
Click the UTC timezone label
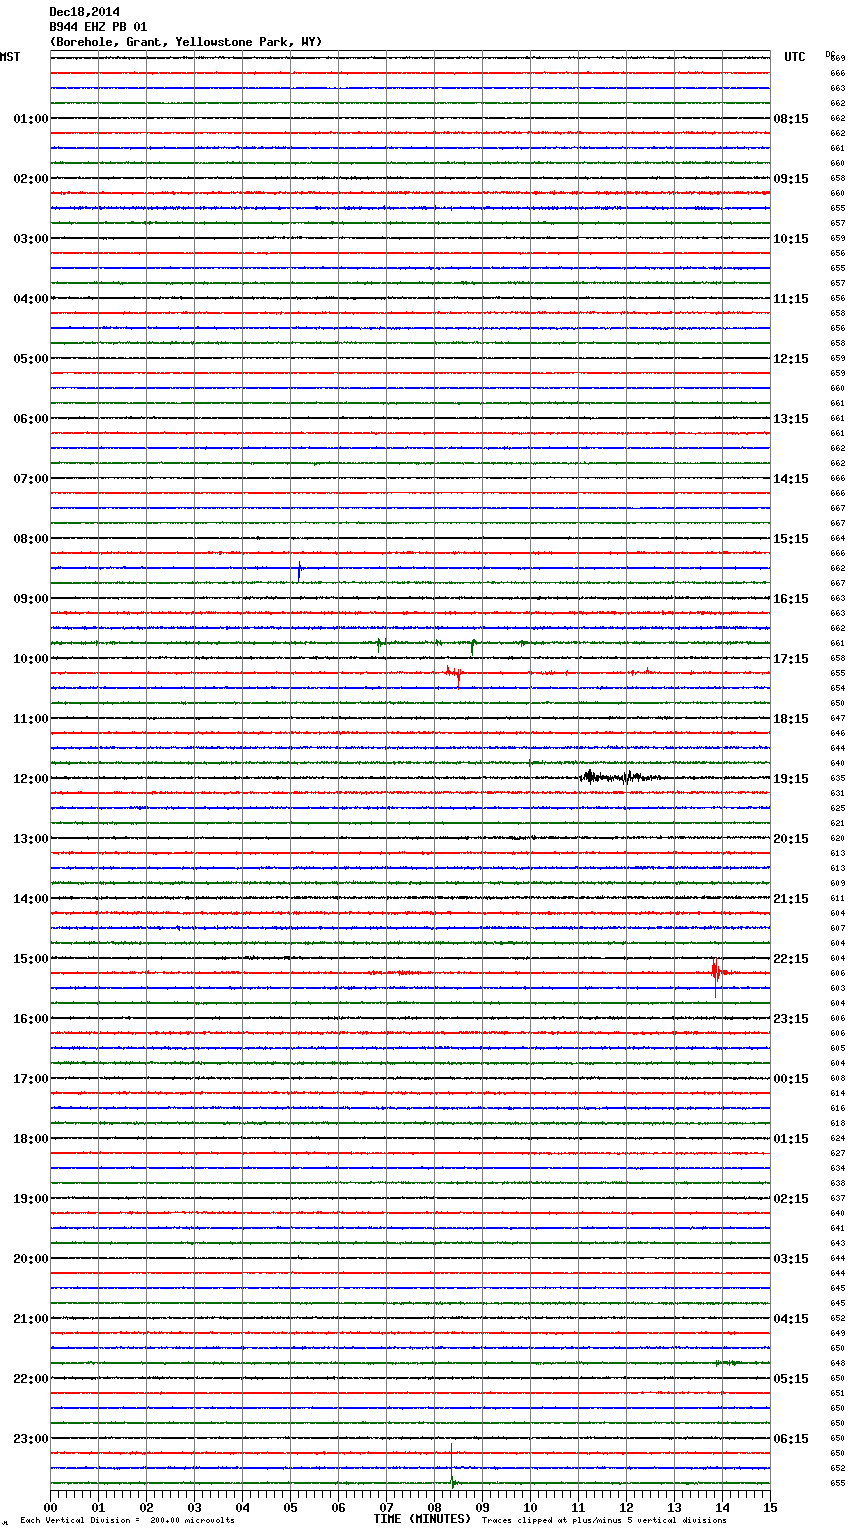794,57
